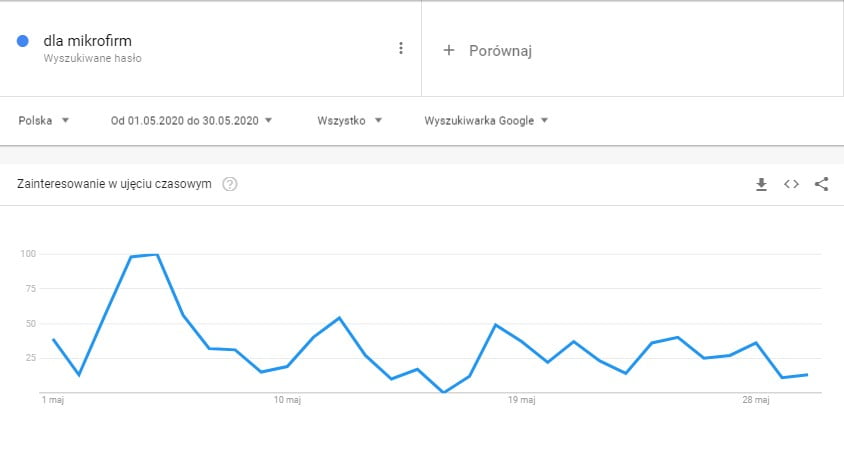844x457 pixels.
Task: Open the date range Od 01.05.2020 dropdown
Action: coord(191,121)
